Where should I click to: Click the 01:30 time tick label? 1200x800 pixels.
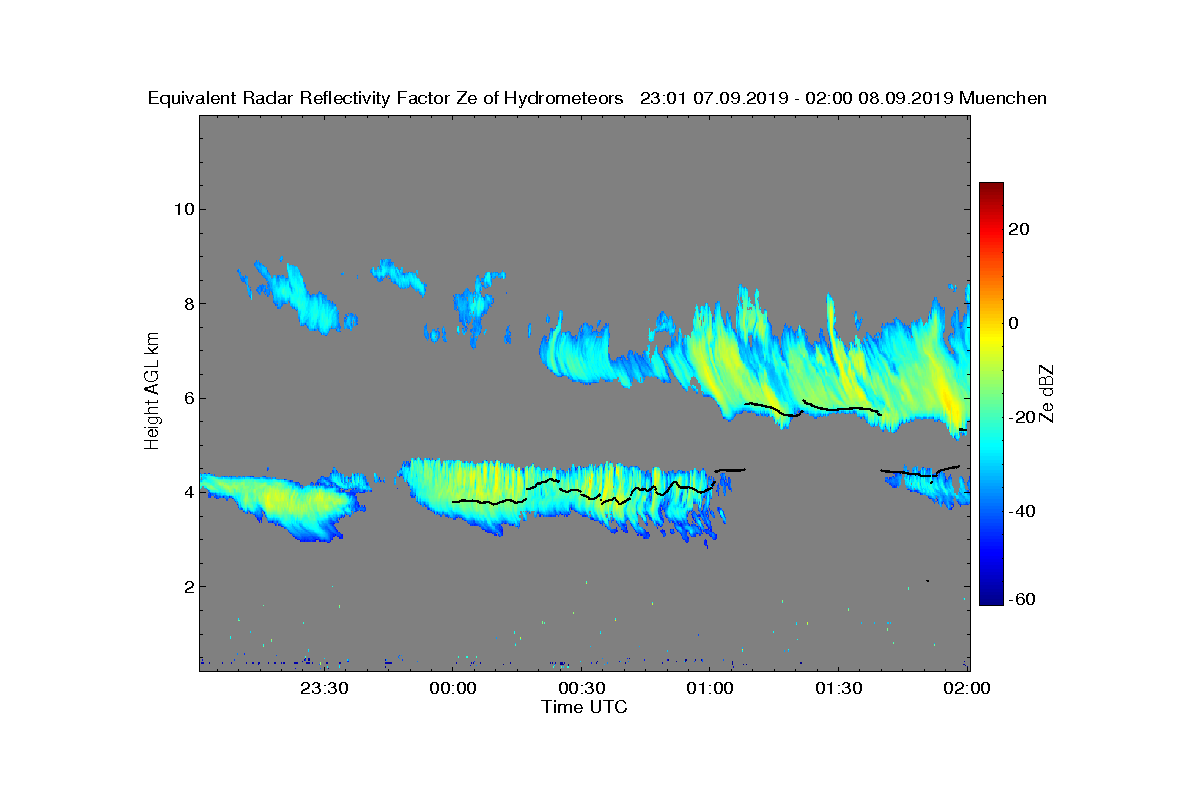pyautogui.click(x=840, y=688)
